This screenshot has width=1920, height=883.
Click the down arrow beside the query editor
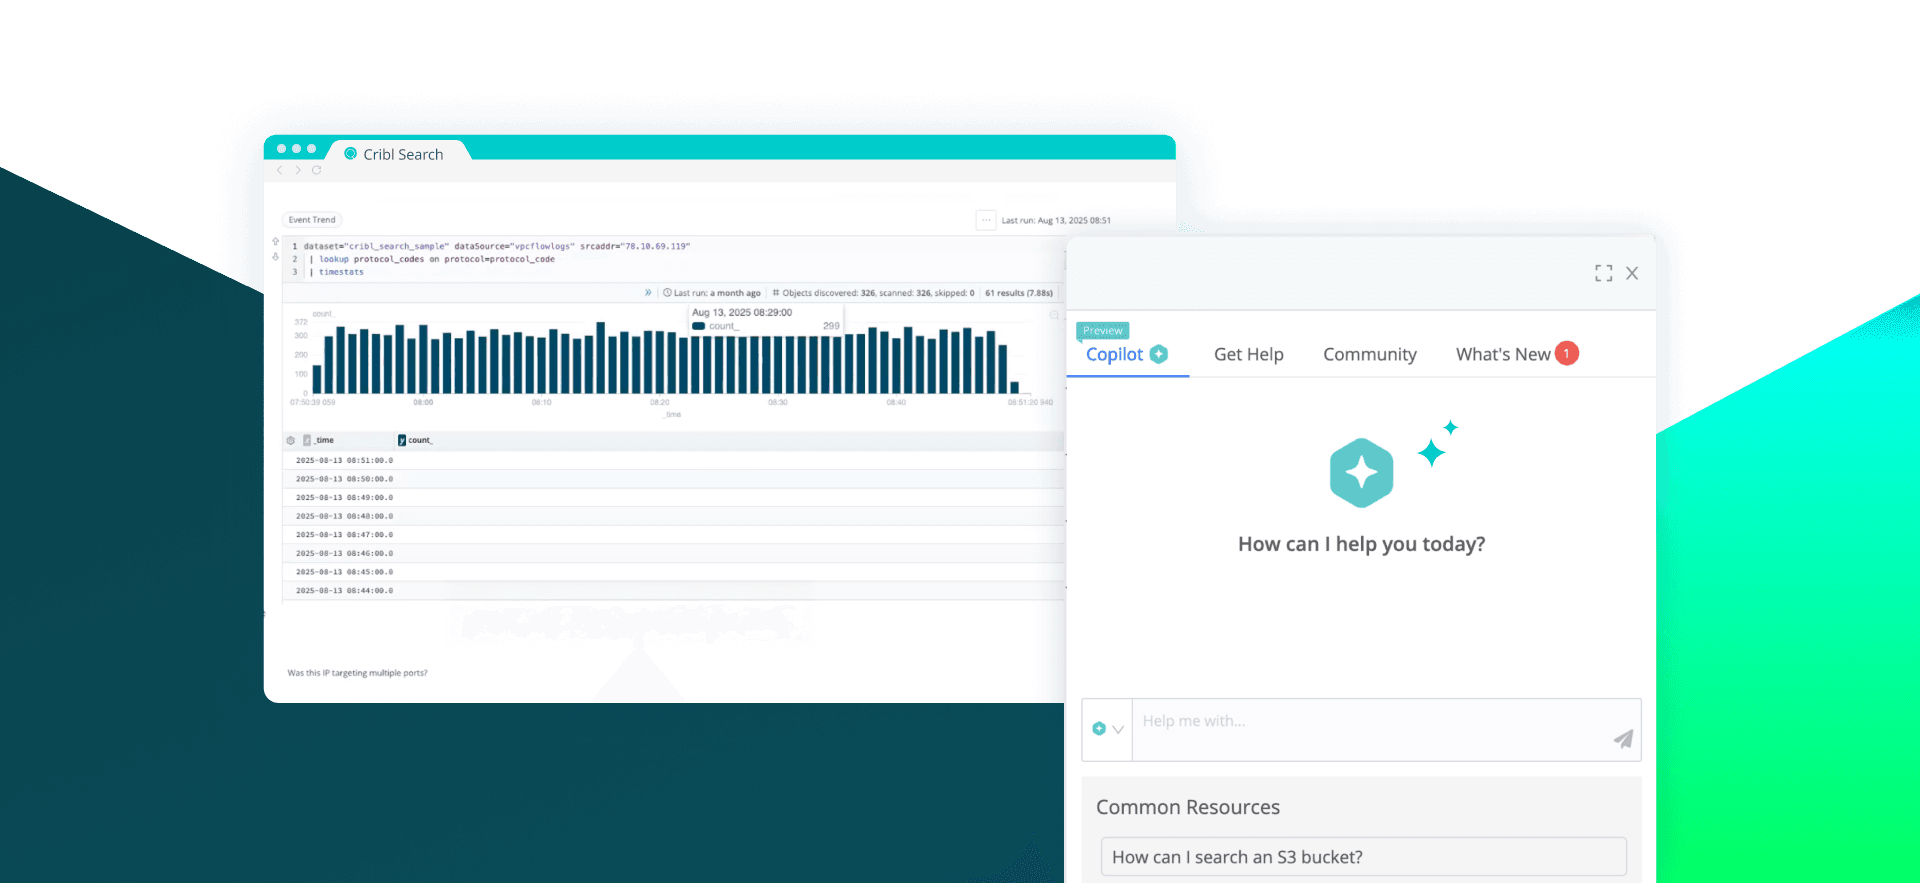(x=276, y=257)
